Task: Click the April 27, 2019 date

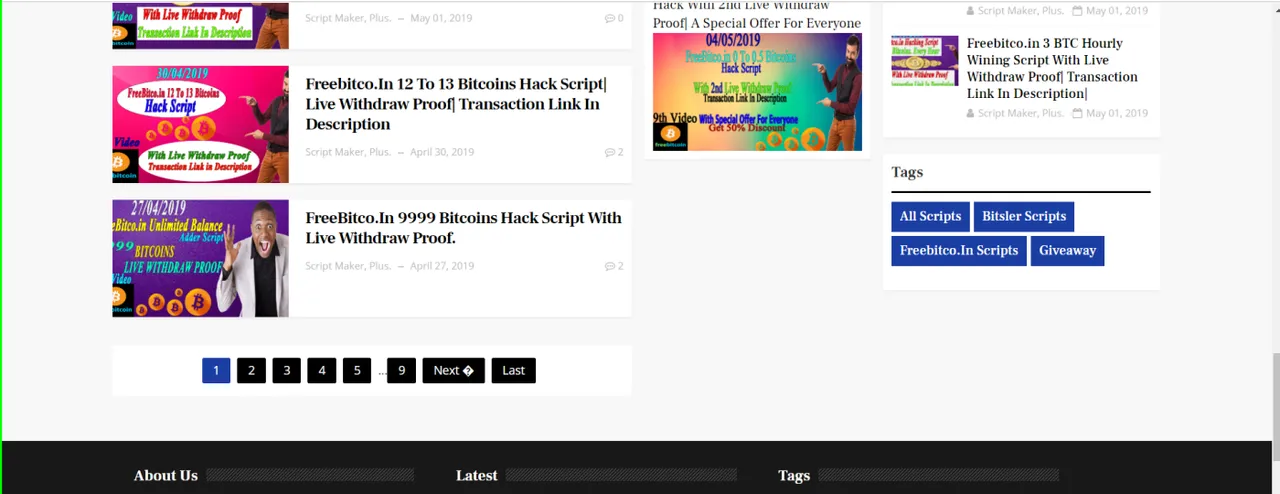Action: click(x=442, y=266)
